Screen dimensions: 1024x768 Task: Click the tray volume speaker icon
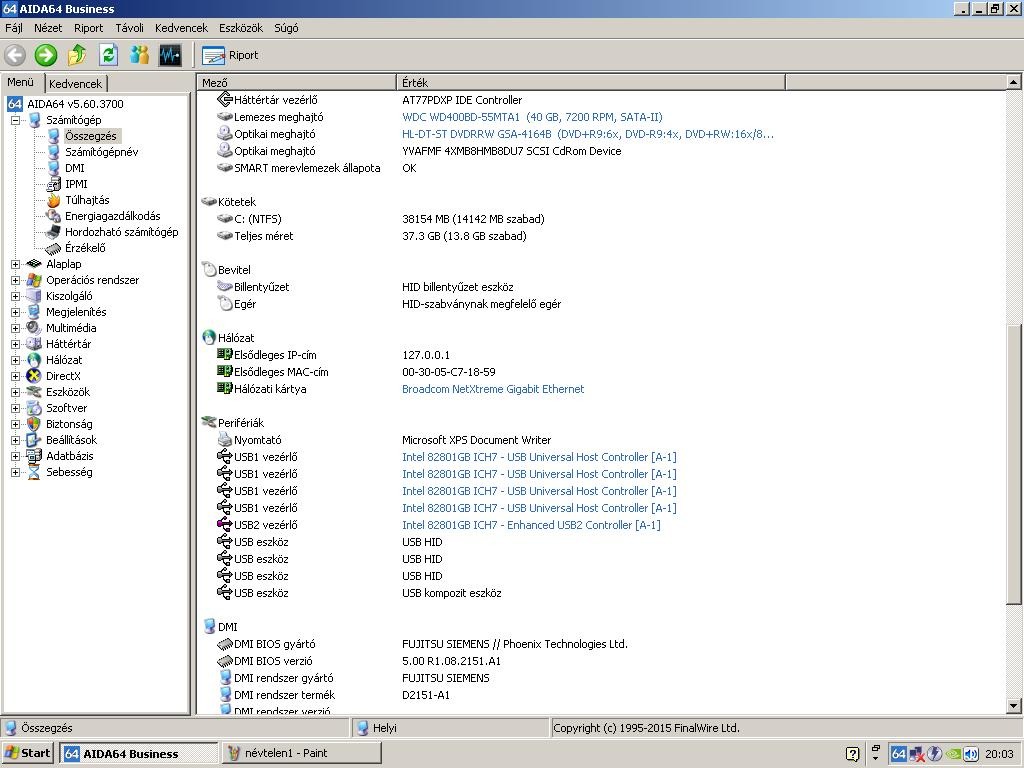[x=971, y=754]
